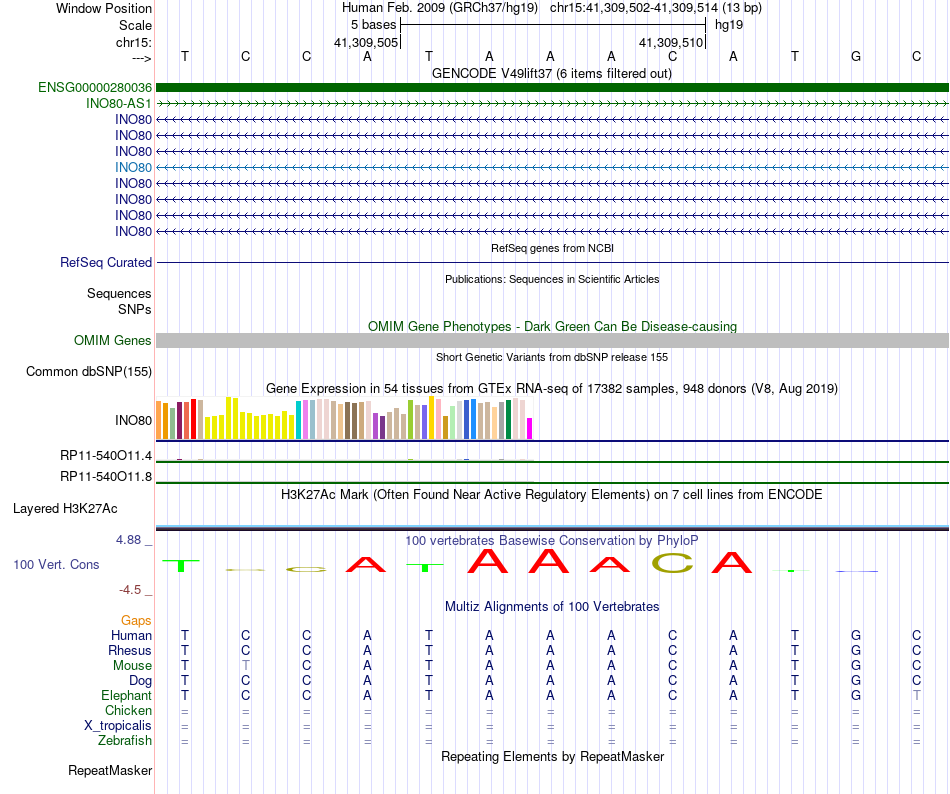Select the Zebrafish alignment row label
Screen dimensions: 950x794
click(x=125, y=741)
